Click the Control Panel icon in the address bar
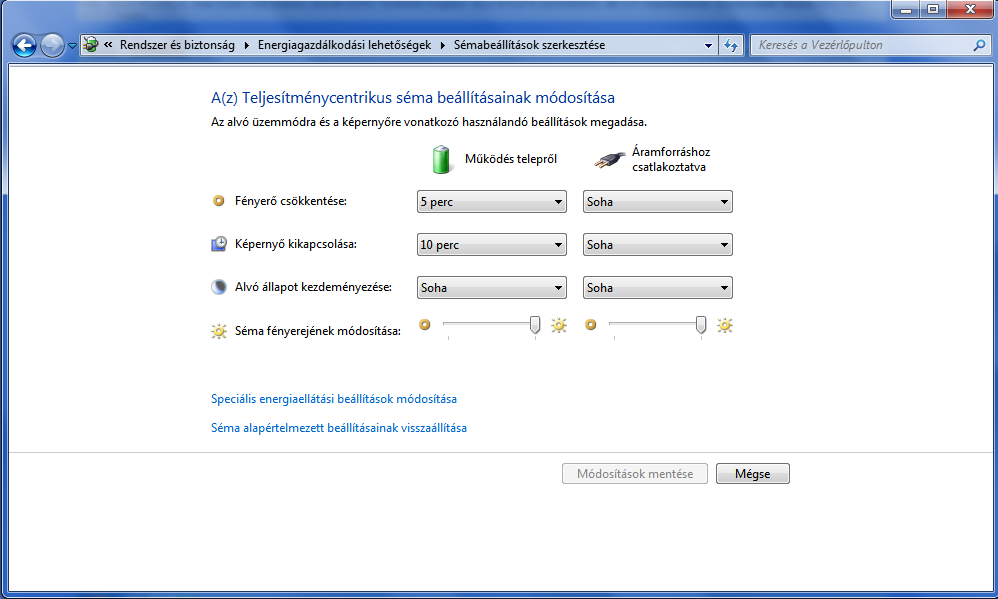 (x=91, y=45)
